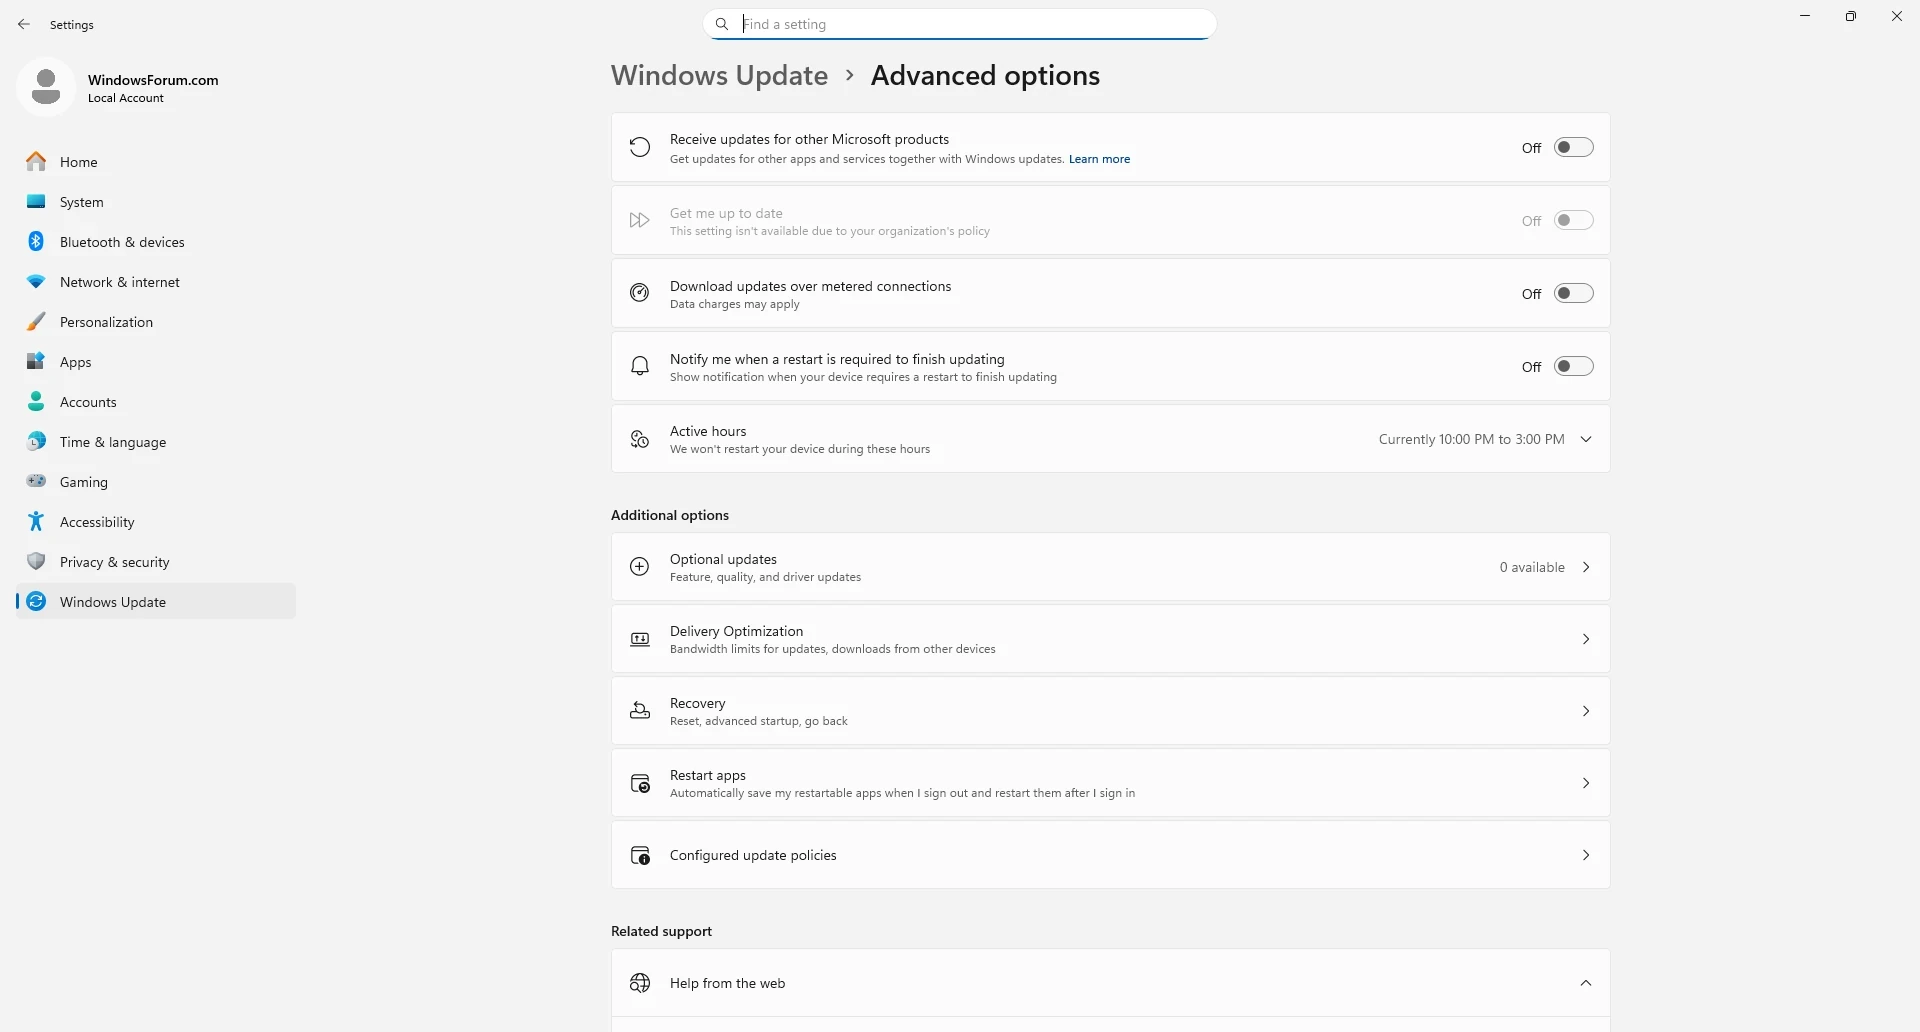
Task: Select Windows Update in the sidebar
Action: pos(156,601)
